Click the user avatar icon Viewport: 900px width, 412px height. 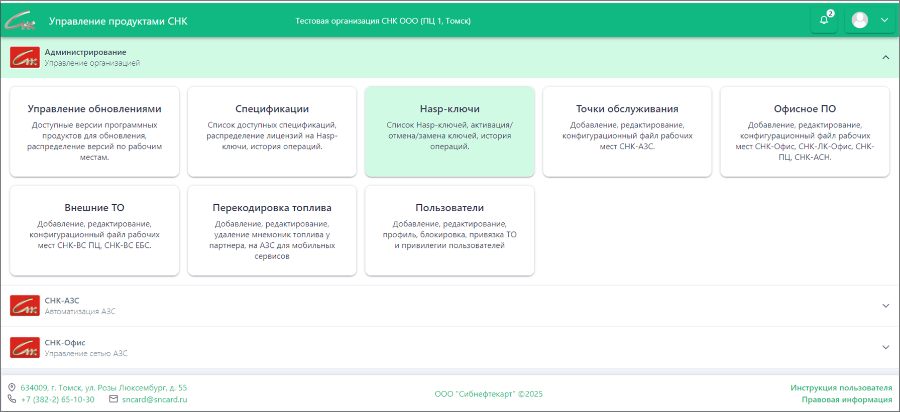tap(859, 20)
